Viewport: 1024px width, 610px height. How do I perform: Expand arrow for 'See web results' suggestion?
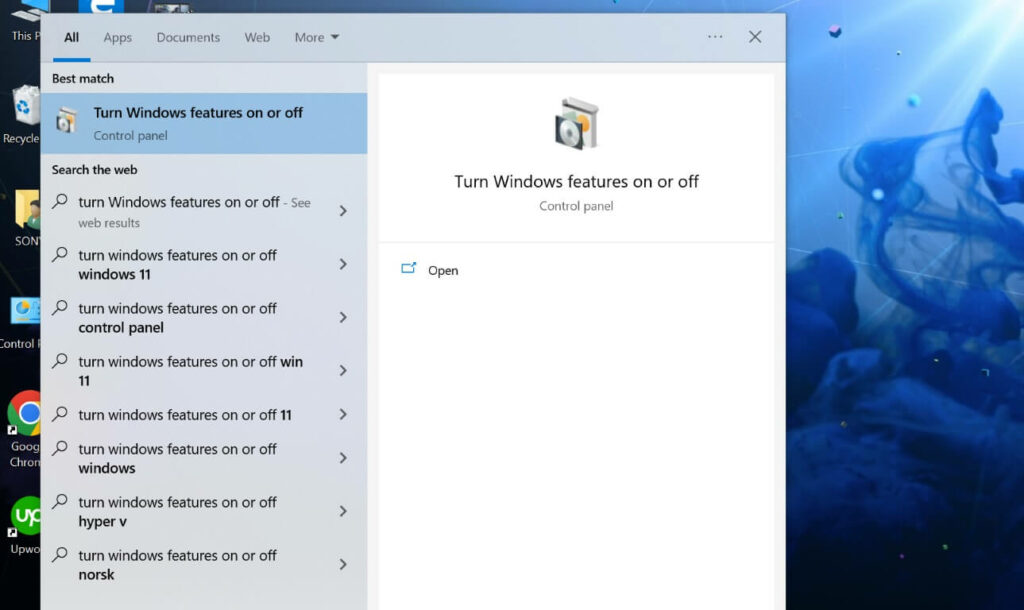[343, 211]
